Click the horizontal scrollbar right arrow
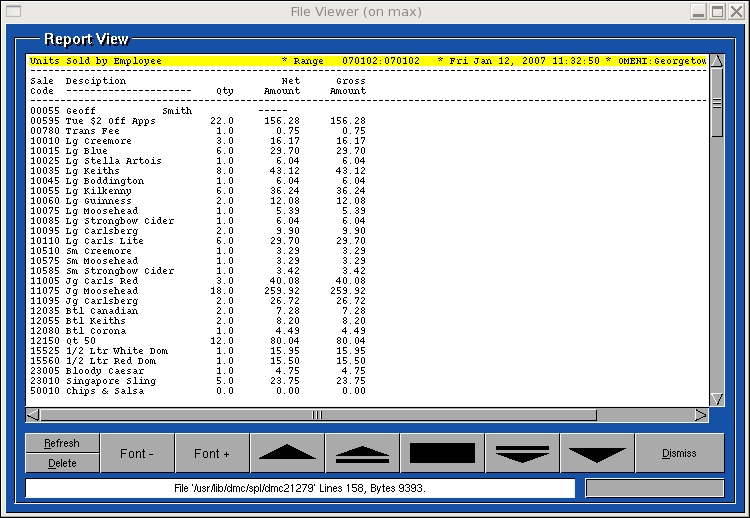The image size is (750, 518). 701,415
